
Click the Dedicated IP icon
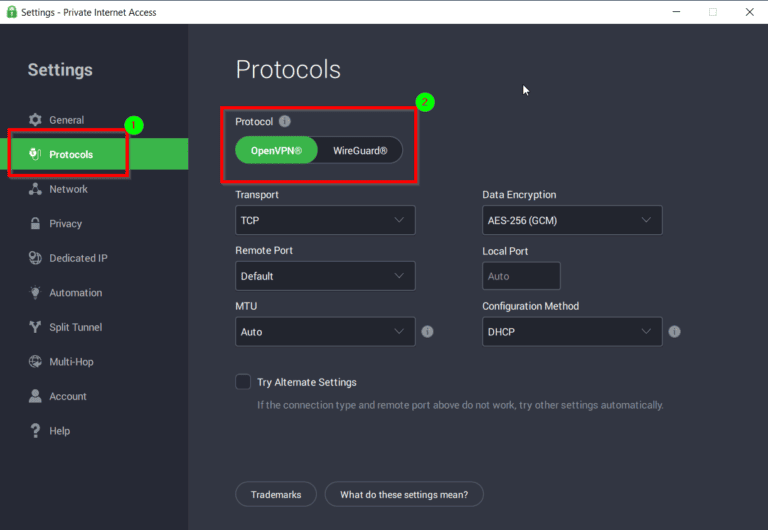point(35,258)
